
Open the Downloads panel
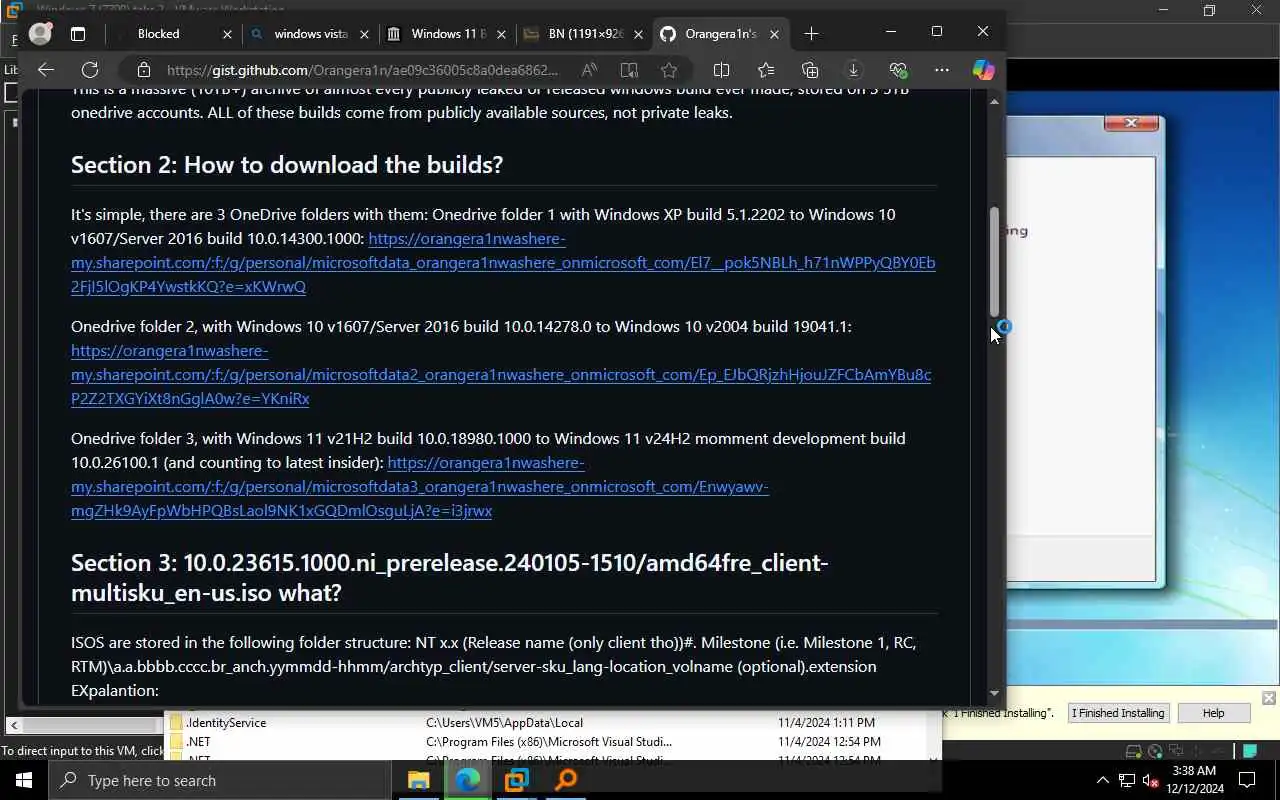(x=853, y=70)
